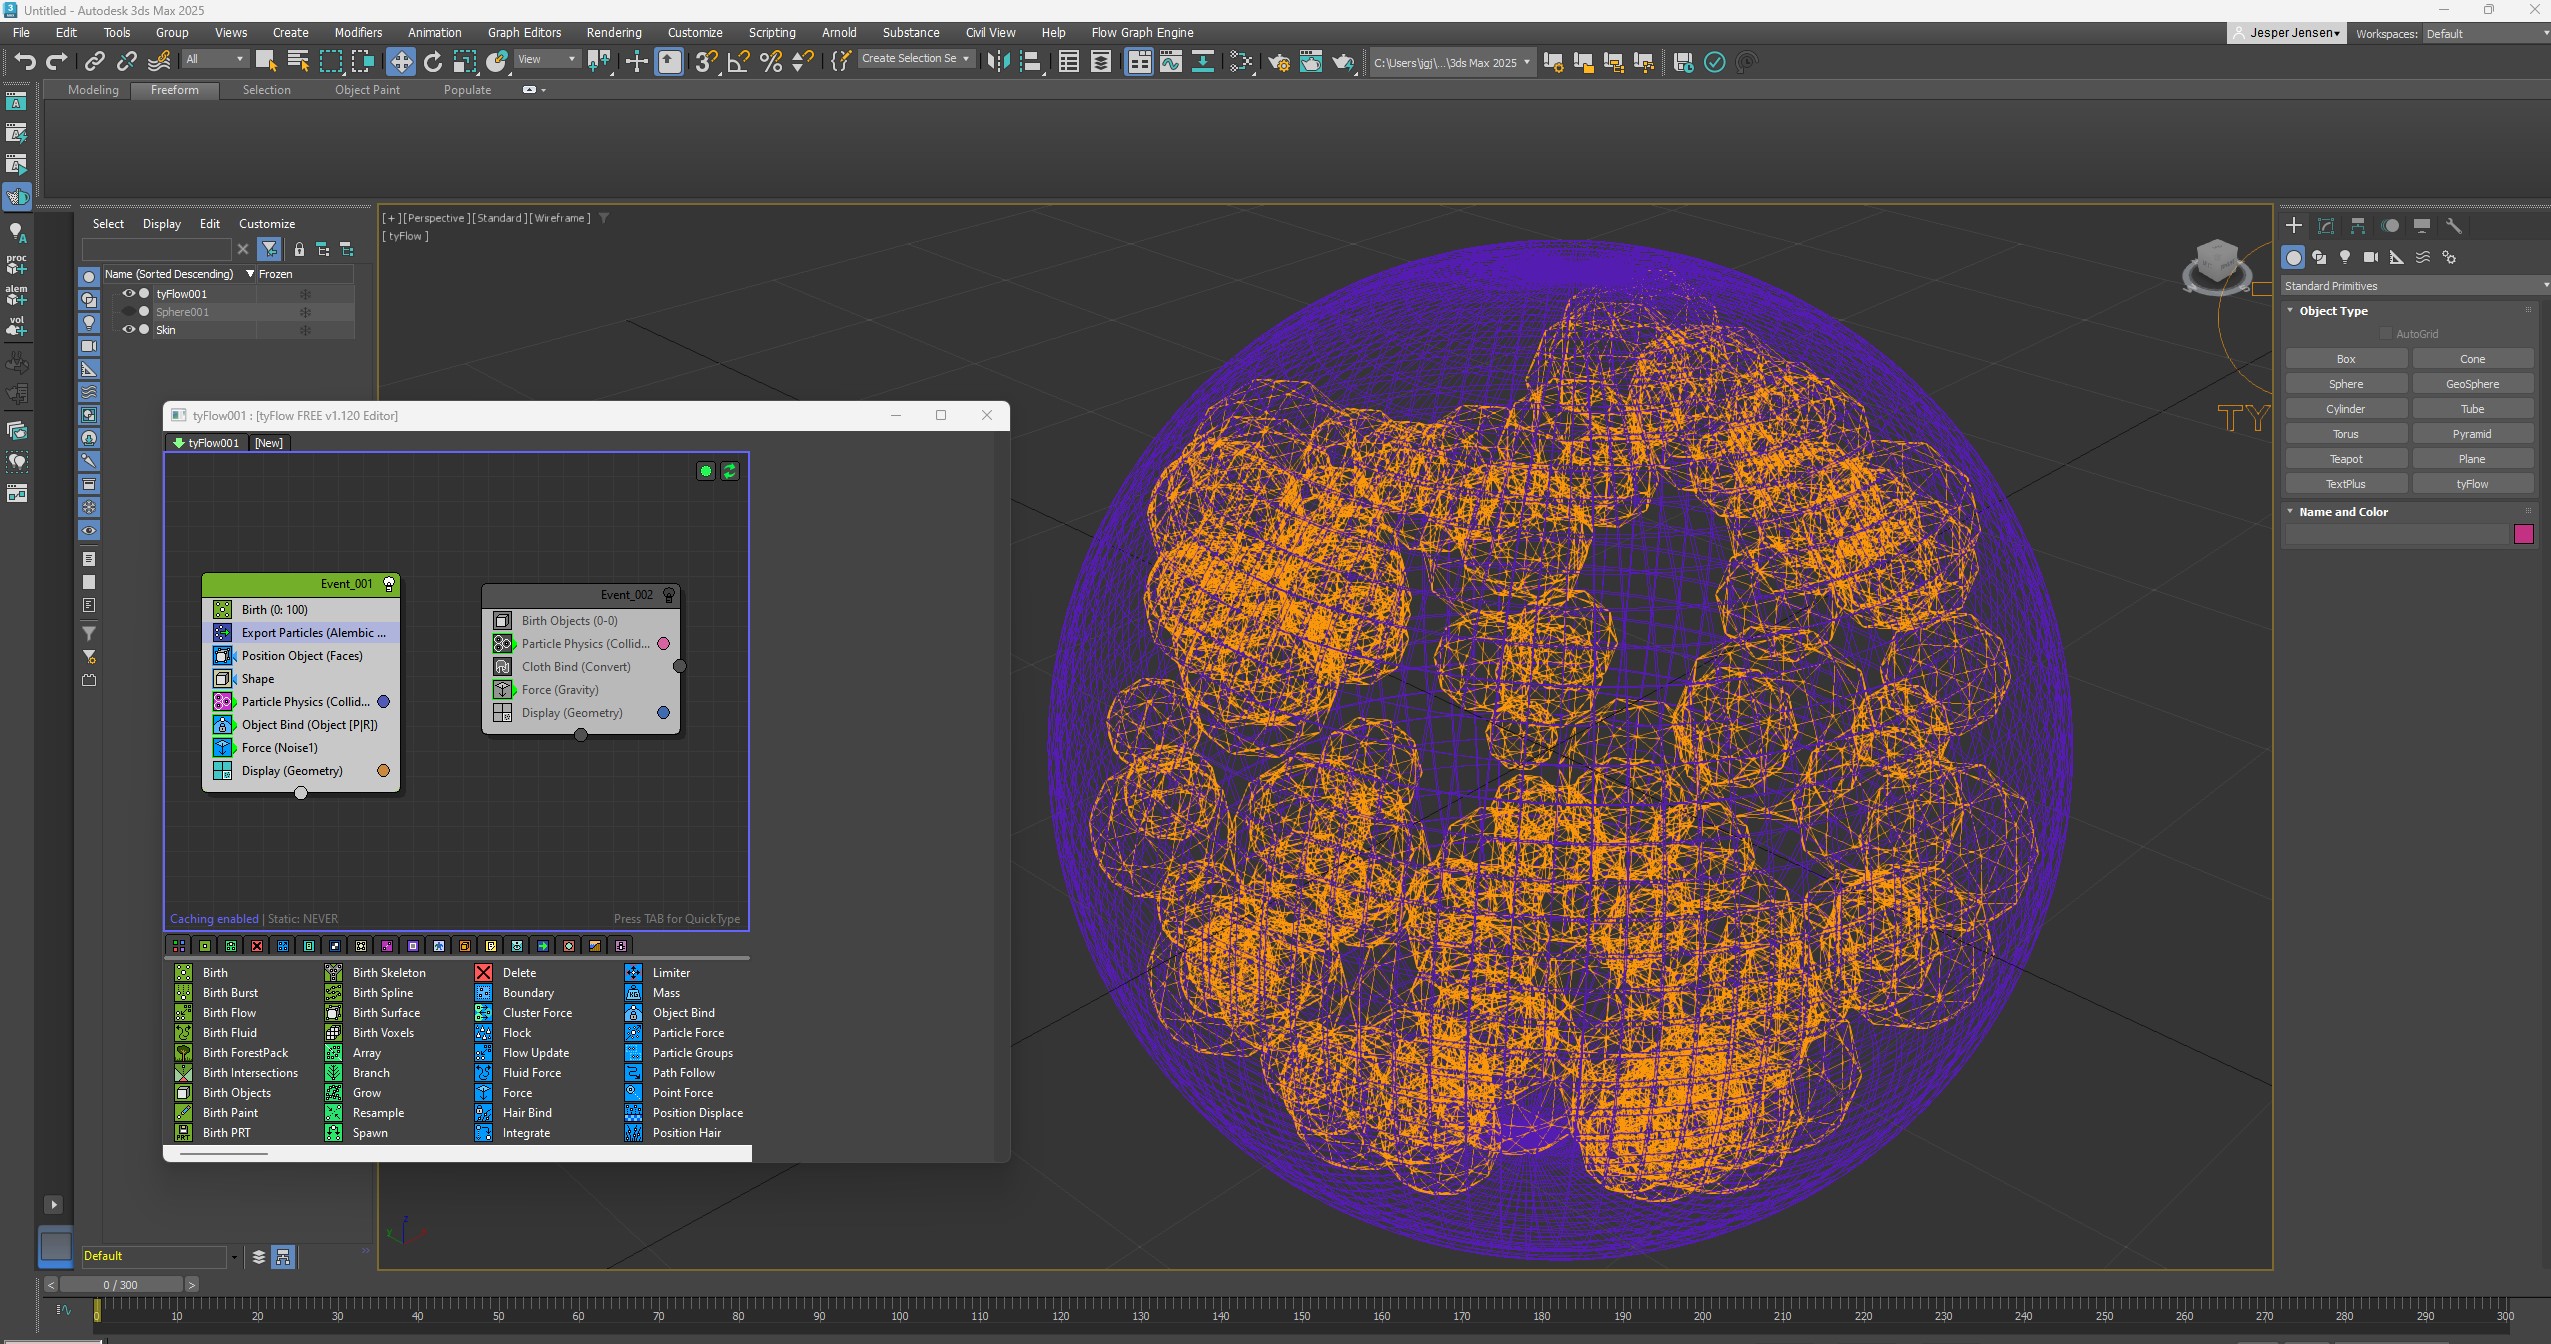
Task: Toggle the Angle Snap icon
Action: click(x=739, y=62)
